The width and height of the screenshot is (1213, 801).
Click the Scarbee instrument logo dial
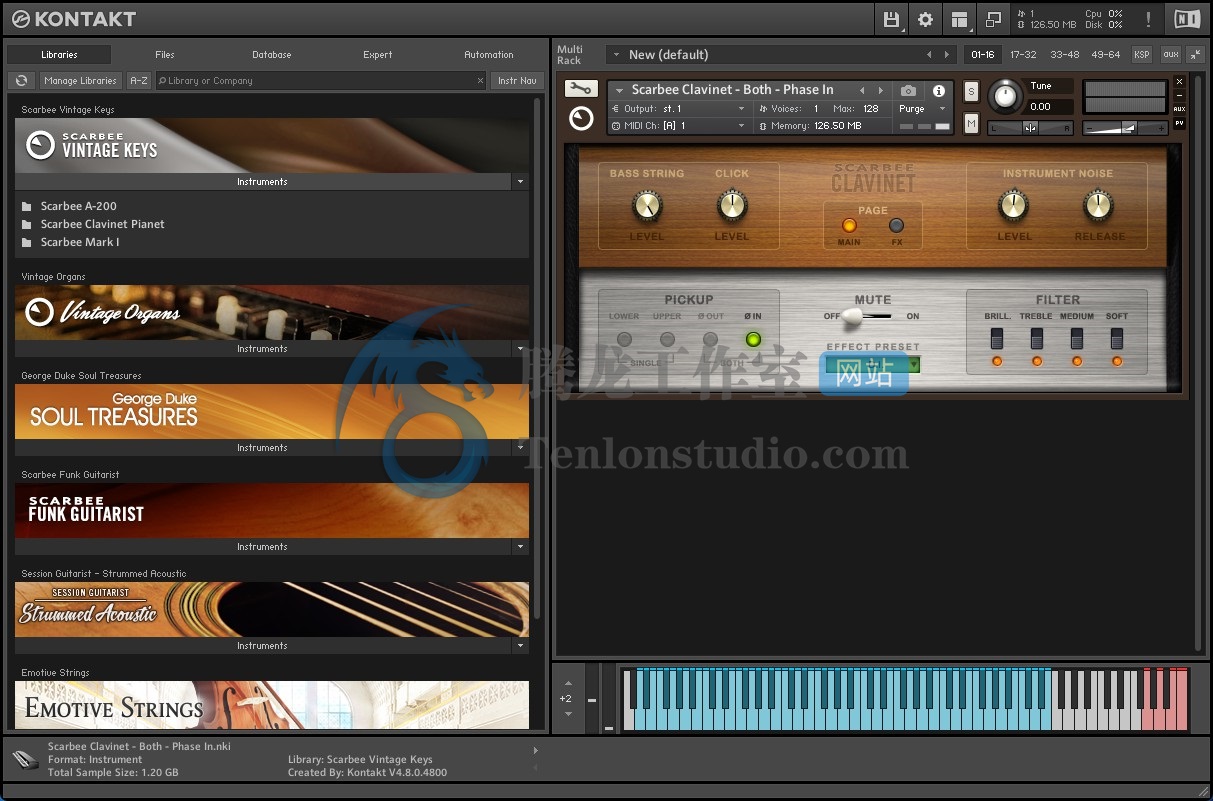[x=580, y=120]
